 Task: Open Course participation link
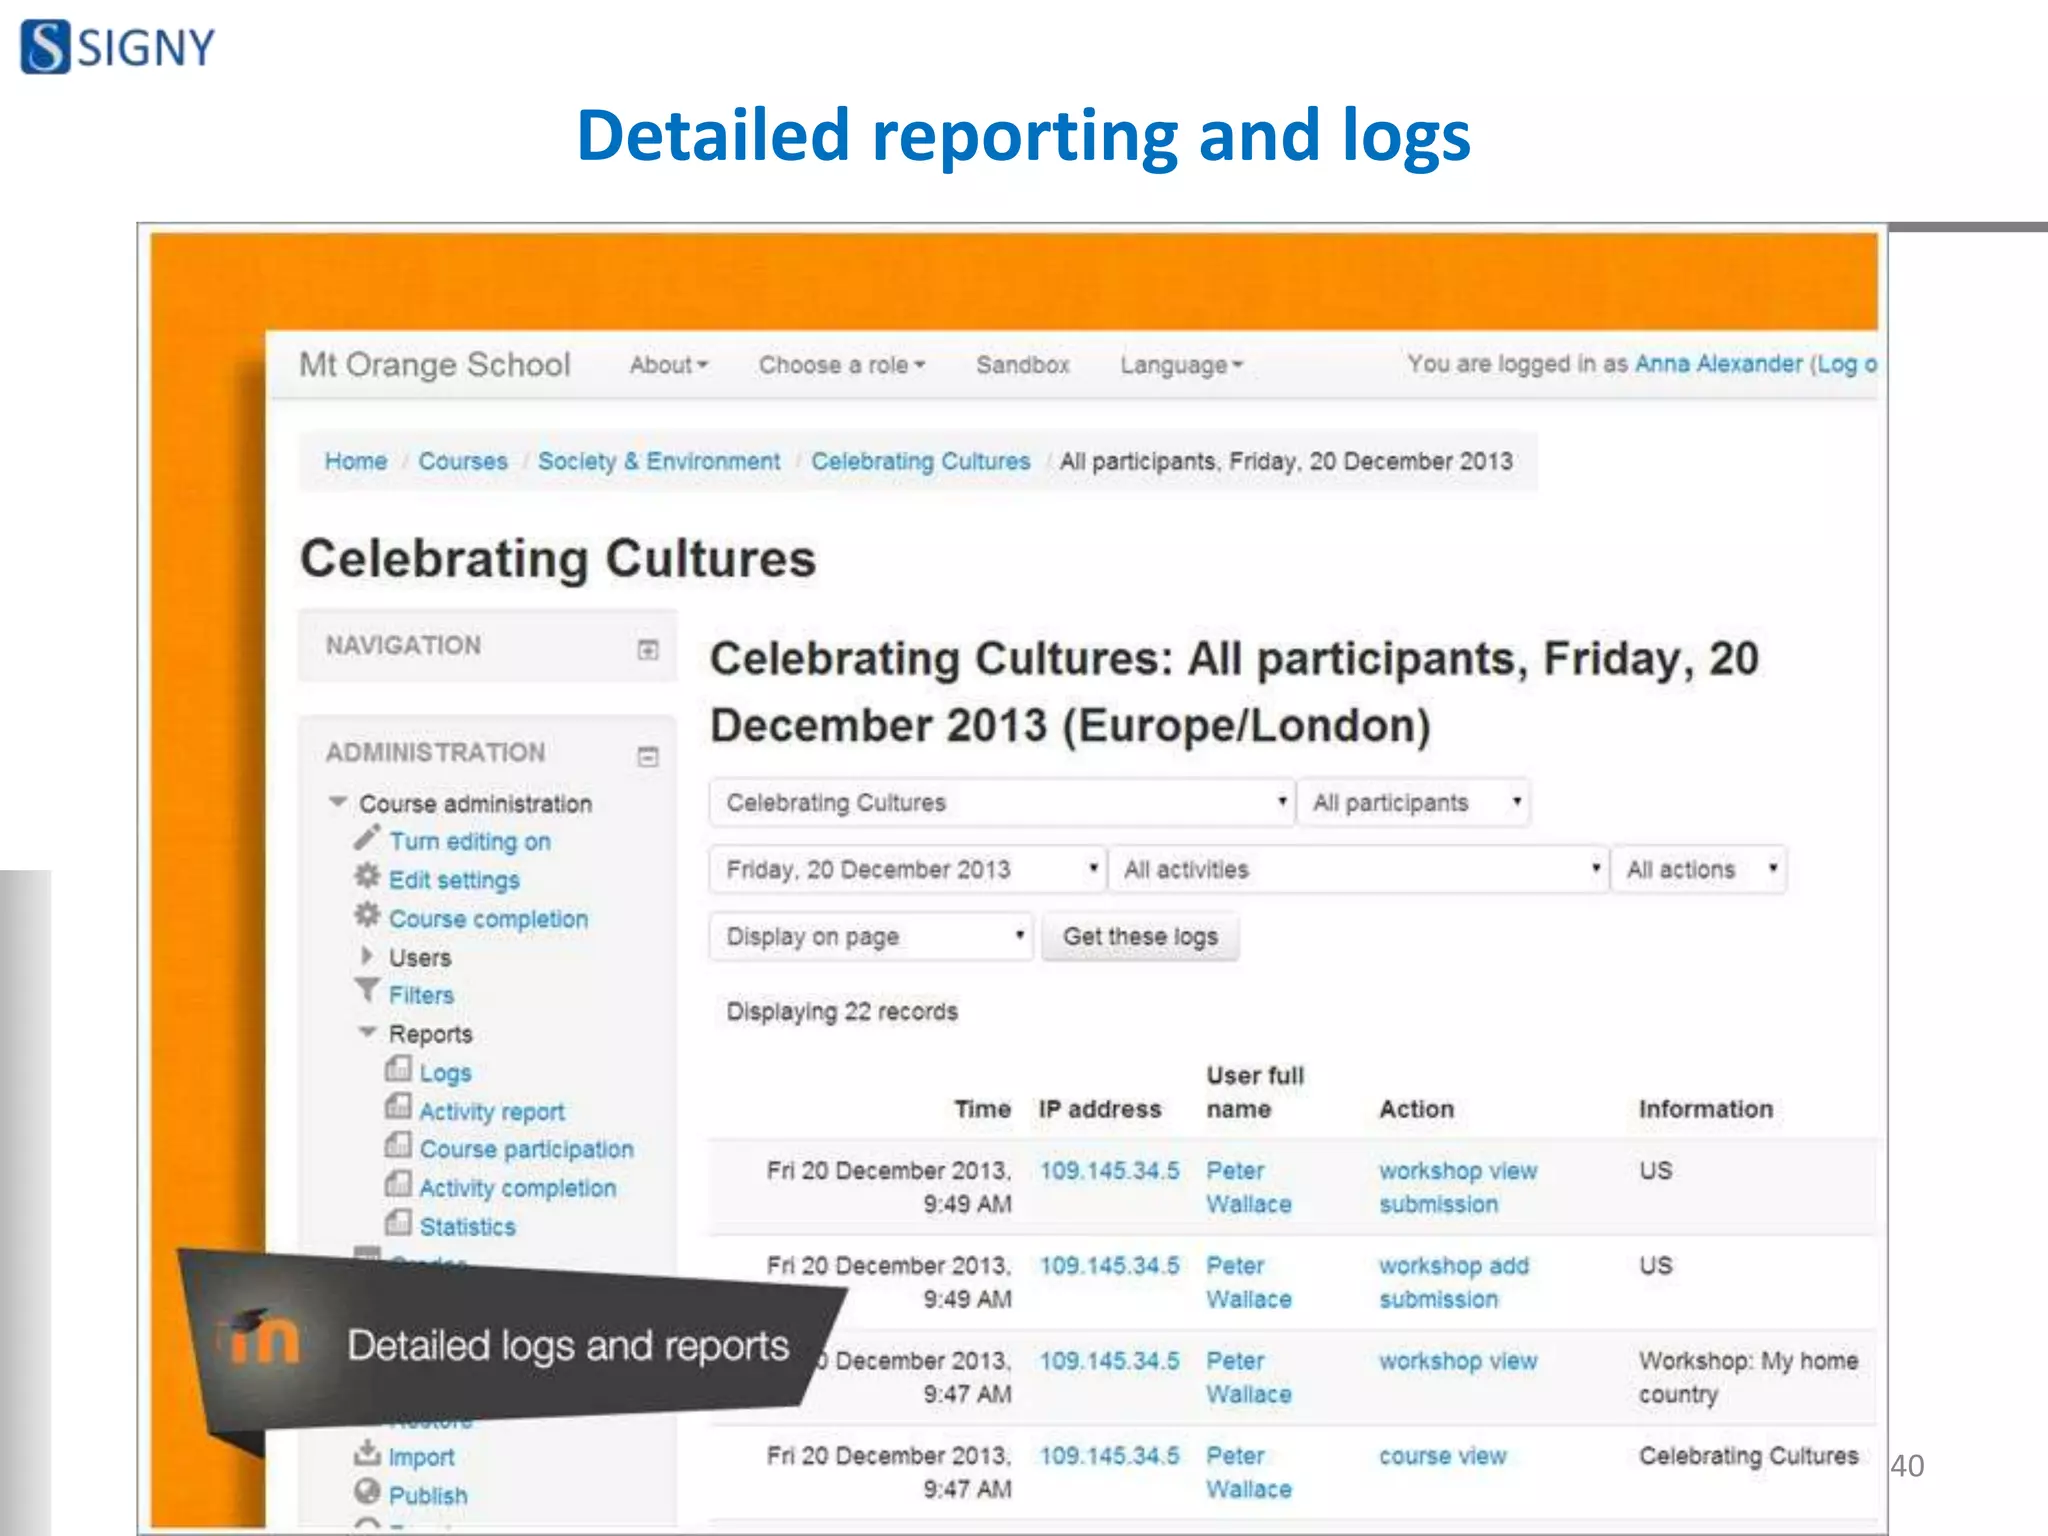pos(527,1149)
